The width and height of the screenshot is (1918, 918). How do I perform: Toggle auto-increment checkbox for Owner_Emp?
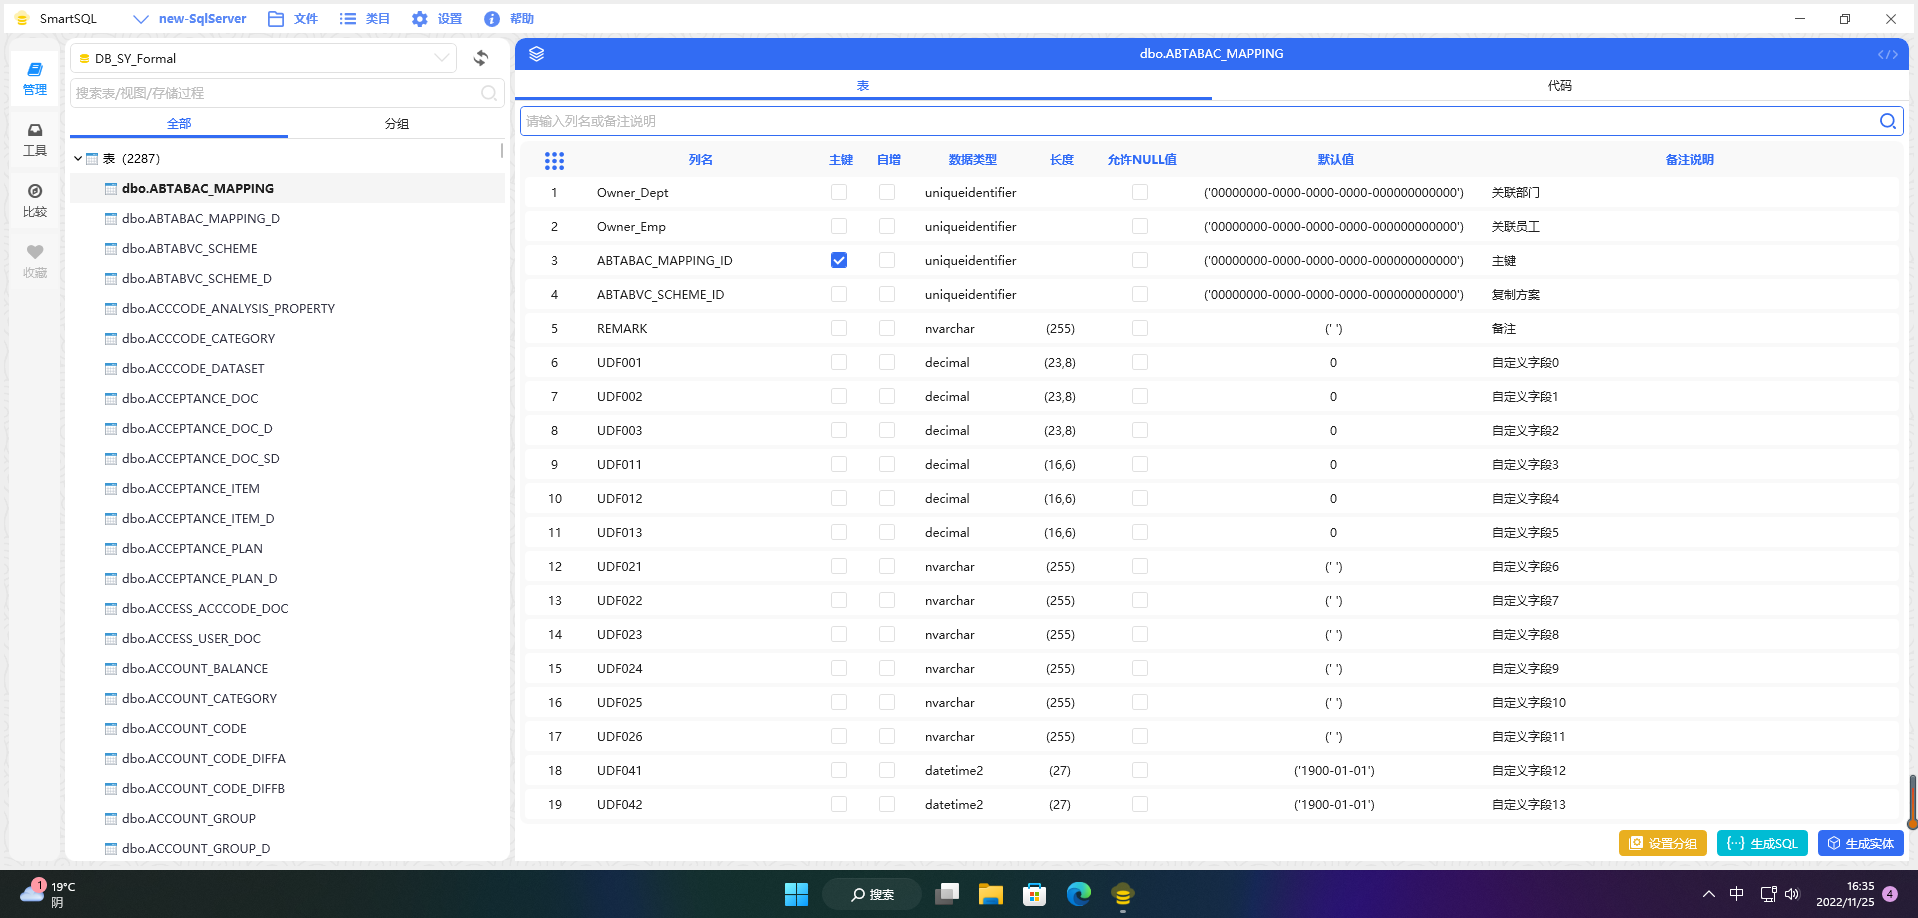tap(887, 226)
